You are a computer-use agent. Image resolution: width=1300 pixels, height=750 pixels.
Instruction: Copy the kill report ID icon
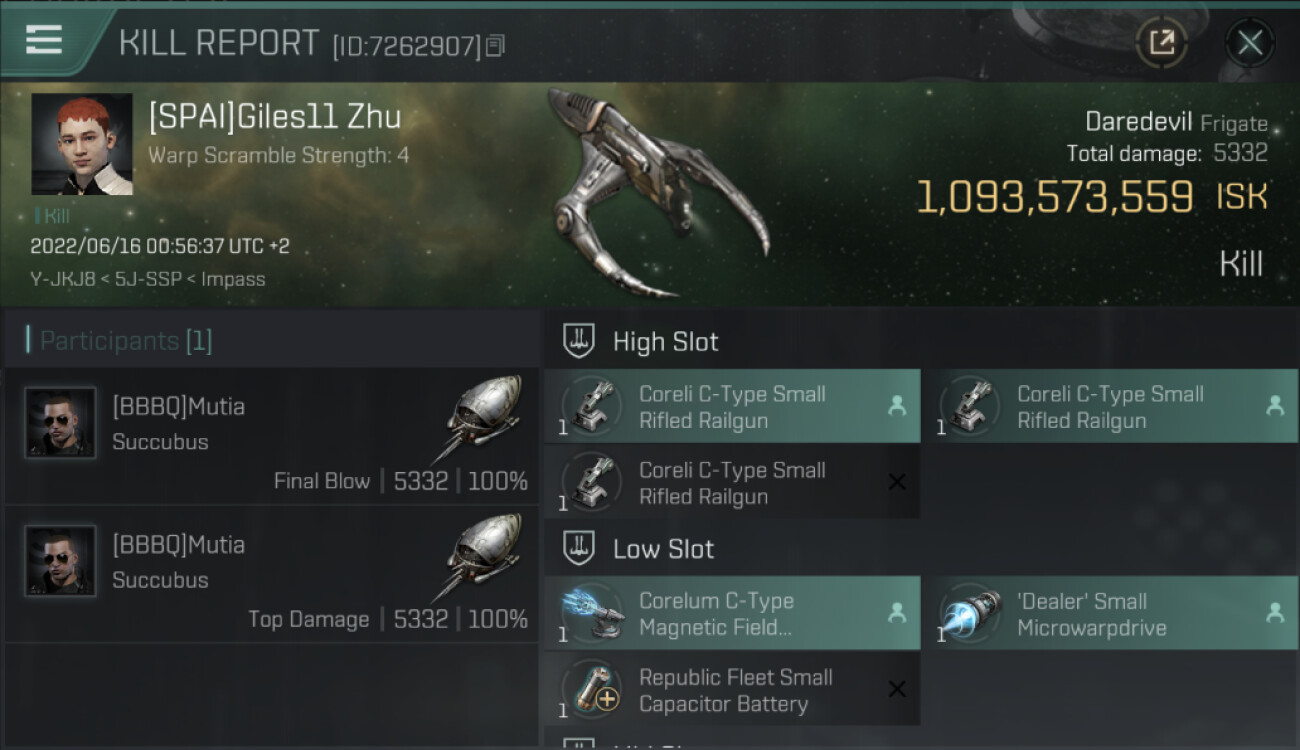[x=496, y=46]
